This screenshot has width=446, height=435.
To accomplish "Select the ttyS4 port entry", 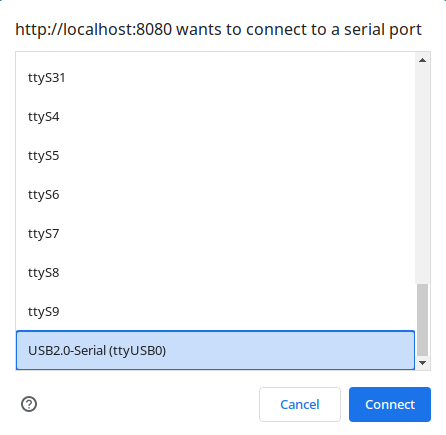I will coord(215,117).
